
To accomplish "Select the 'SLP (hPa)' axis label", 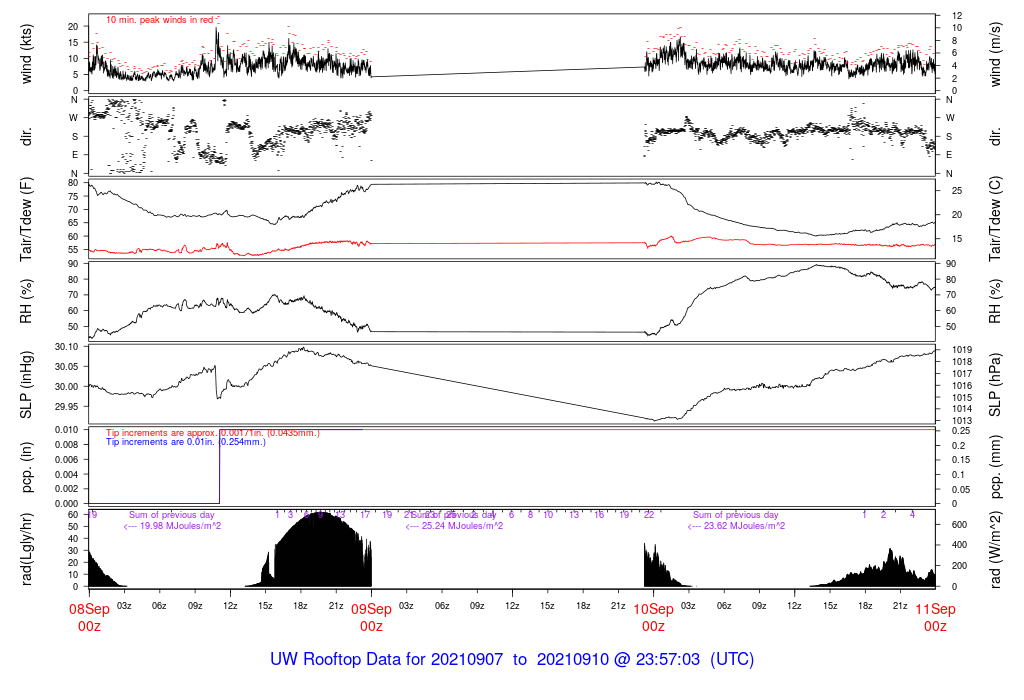I will click(x=995, y=385).
